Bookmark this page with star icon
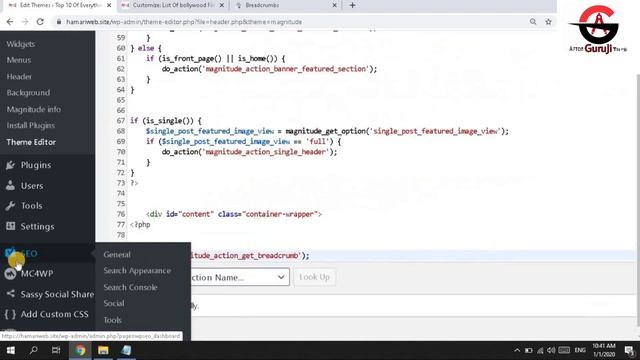 pos(548,22)
